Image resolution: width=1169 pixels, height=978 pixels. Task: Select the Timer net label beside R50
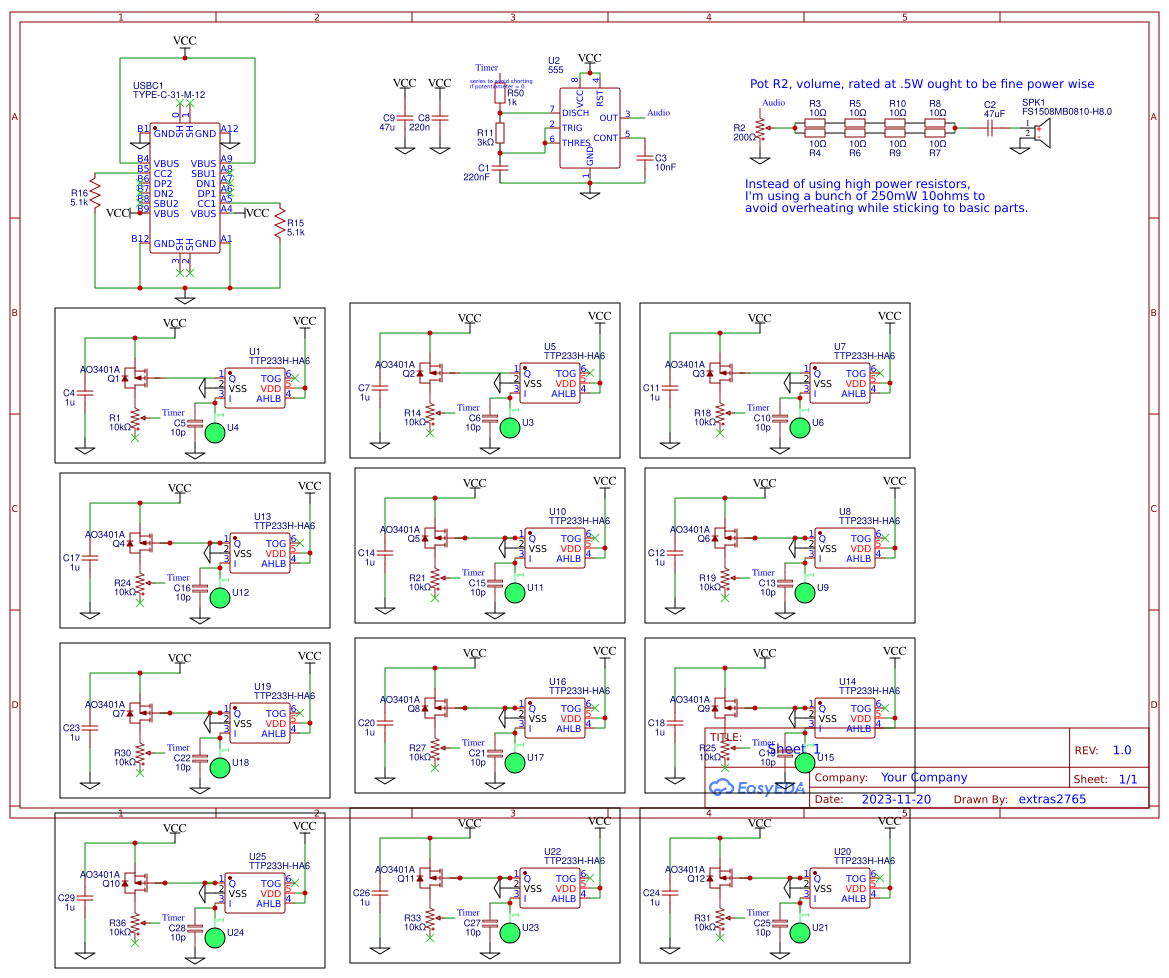click(x=487, y=67)
